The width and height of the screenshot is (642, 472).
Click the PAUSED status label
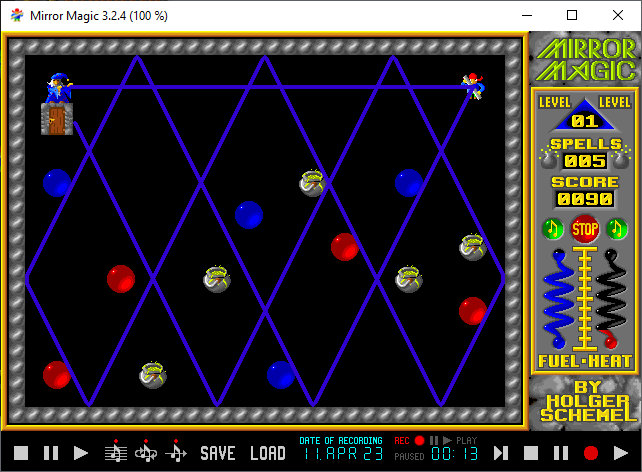coord(409,456)
